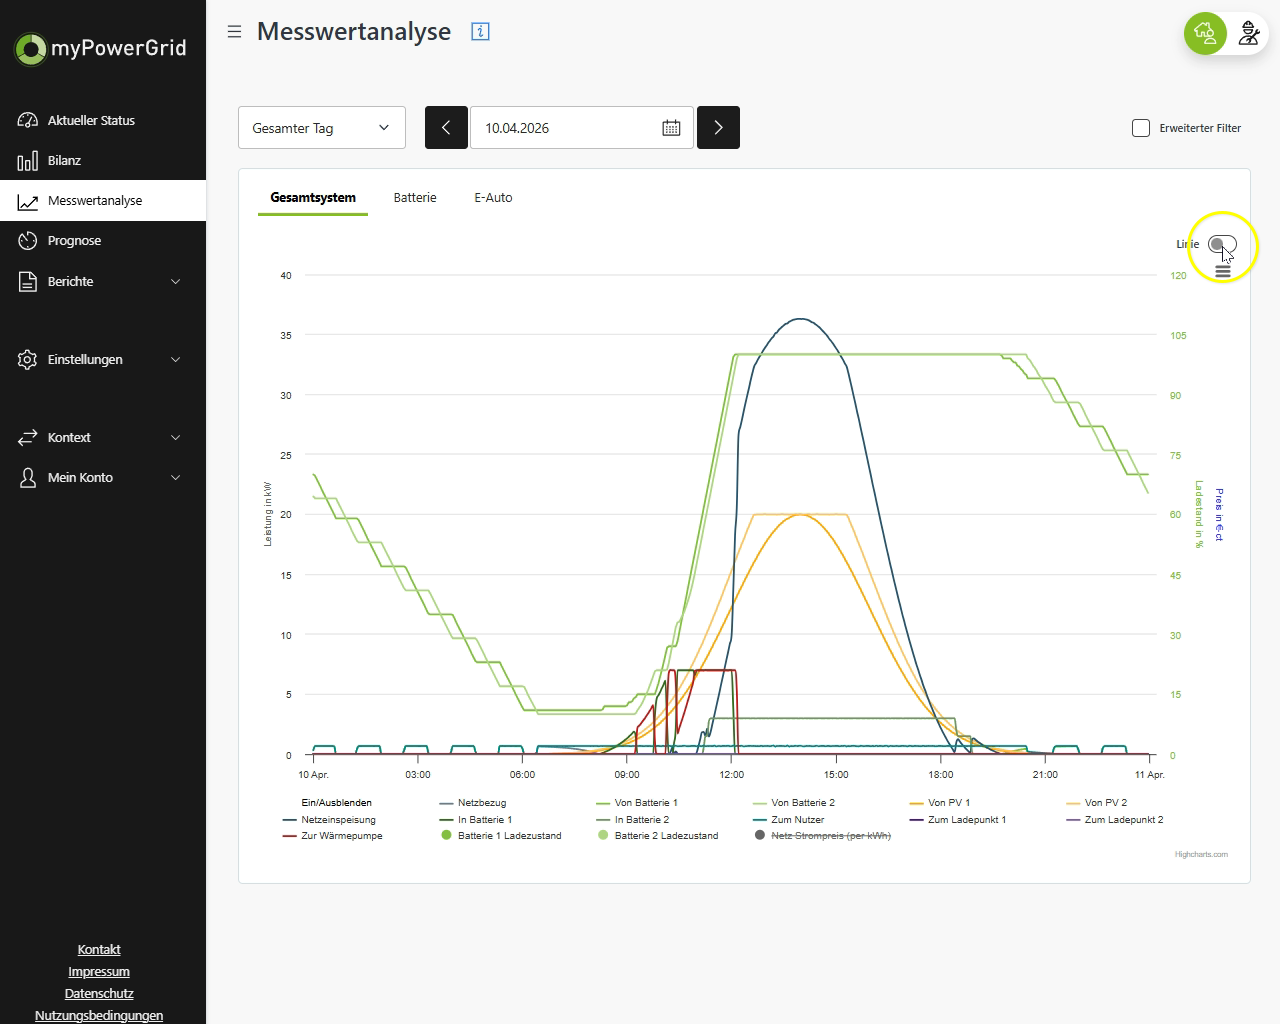Open the Datenschutz link
1280x1024 pixels.
pos(99,994)
